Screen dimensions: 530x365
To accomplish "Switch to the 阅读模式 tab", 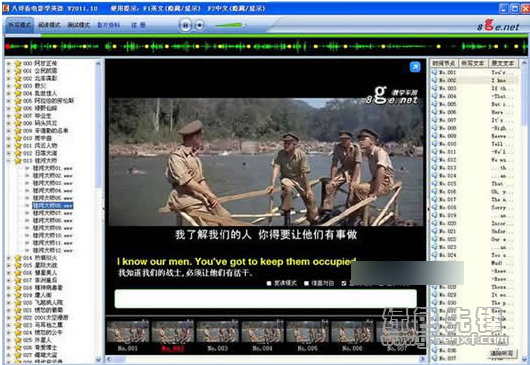I will (49, 25).
